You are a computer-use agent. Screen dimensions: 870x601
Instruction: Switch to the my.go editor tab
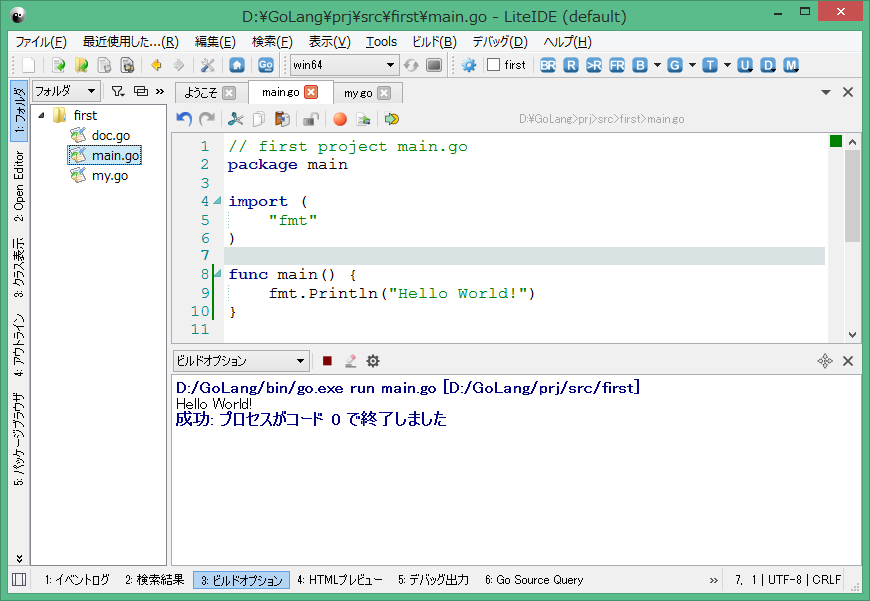357,93
